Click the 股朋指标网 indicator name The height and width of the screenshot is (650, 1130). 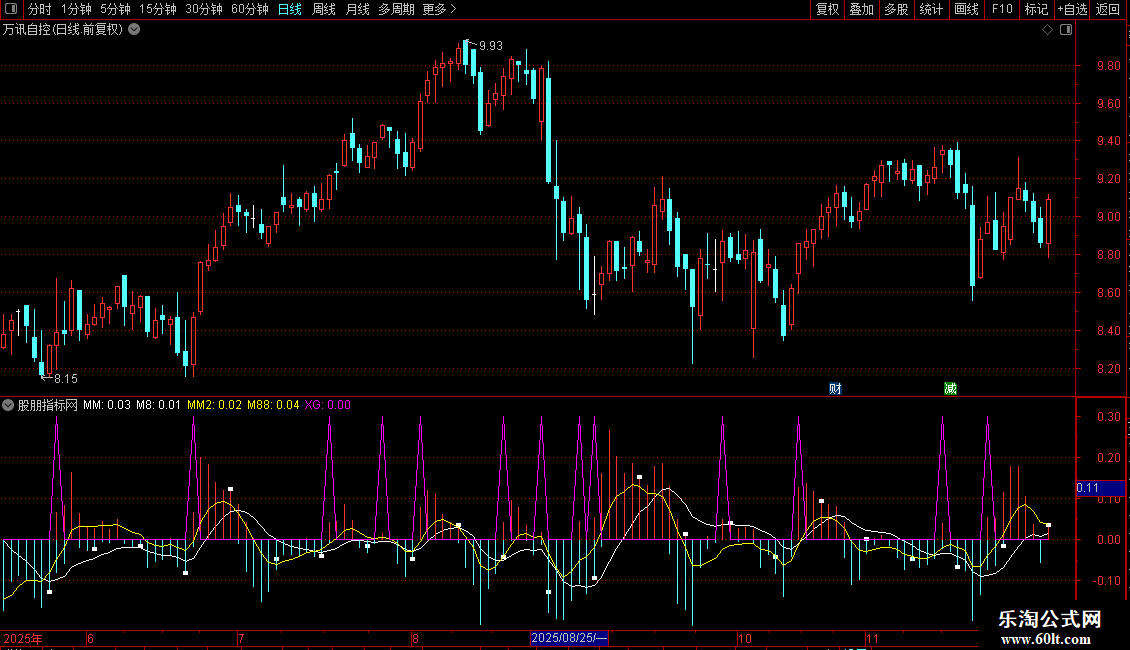(48, 405)
